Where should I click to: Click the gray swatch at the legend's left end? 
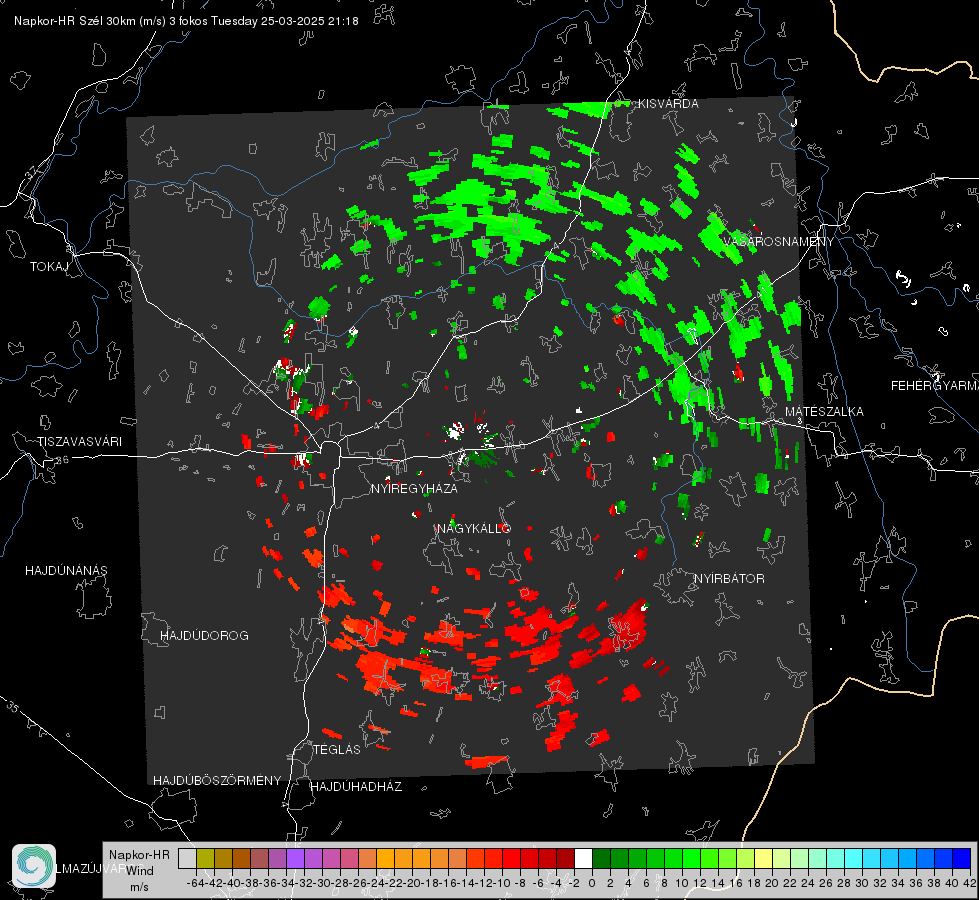(x=187, y=858)
